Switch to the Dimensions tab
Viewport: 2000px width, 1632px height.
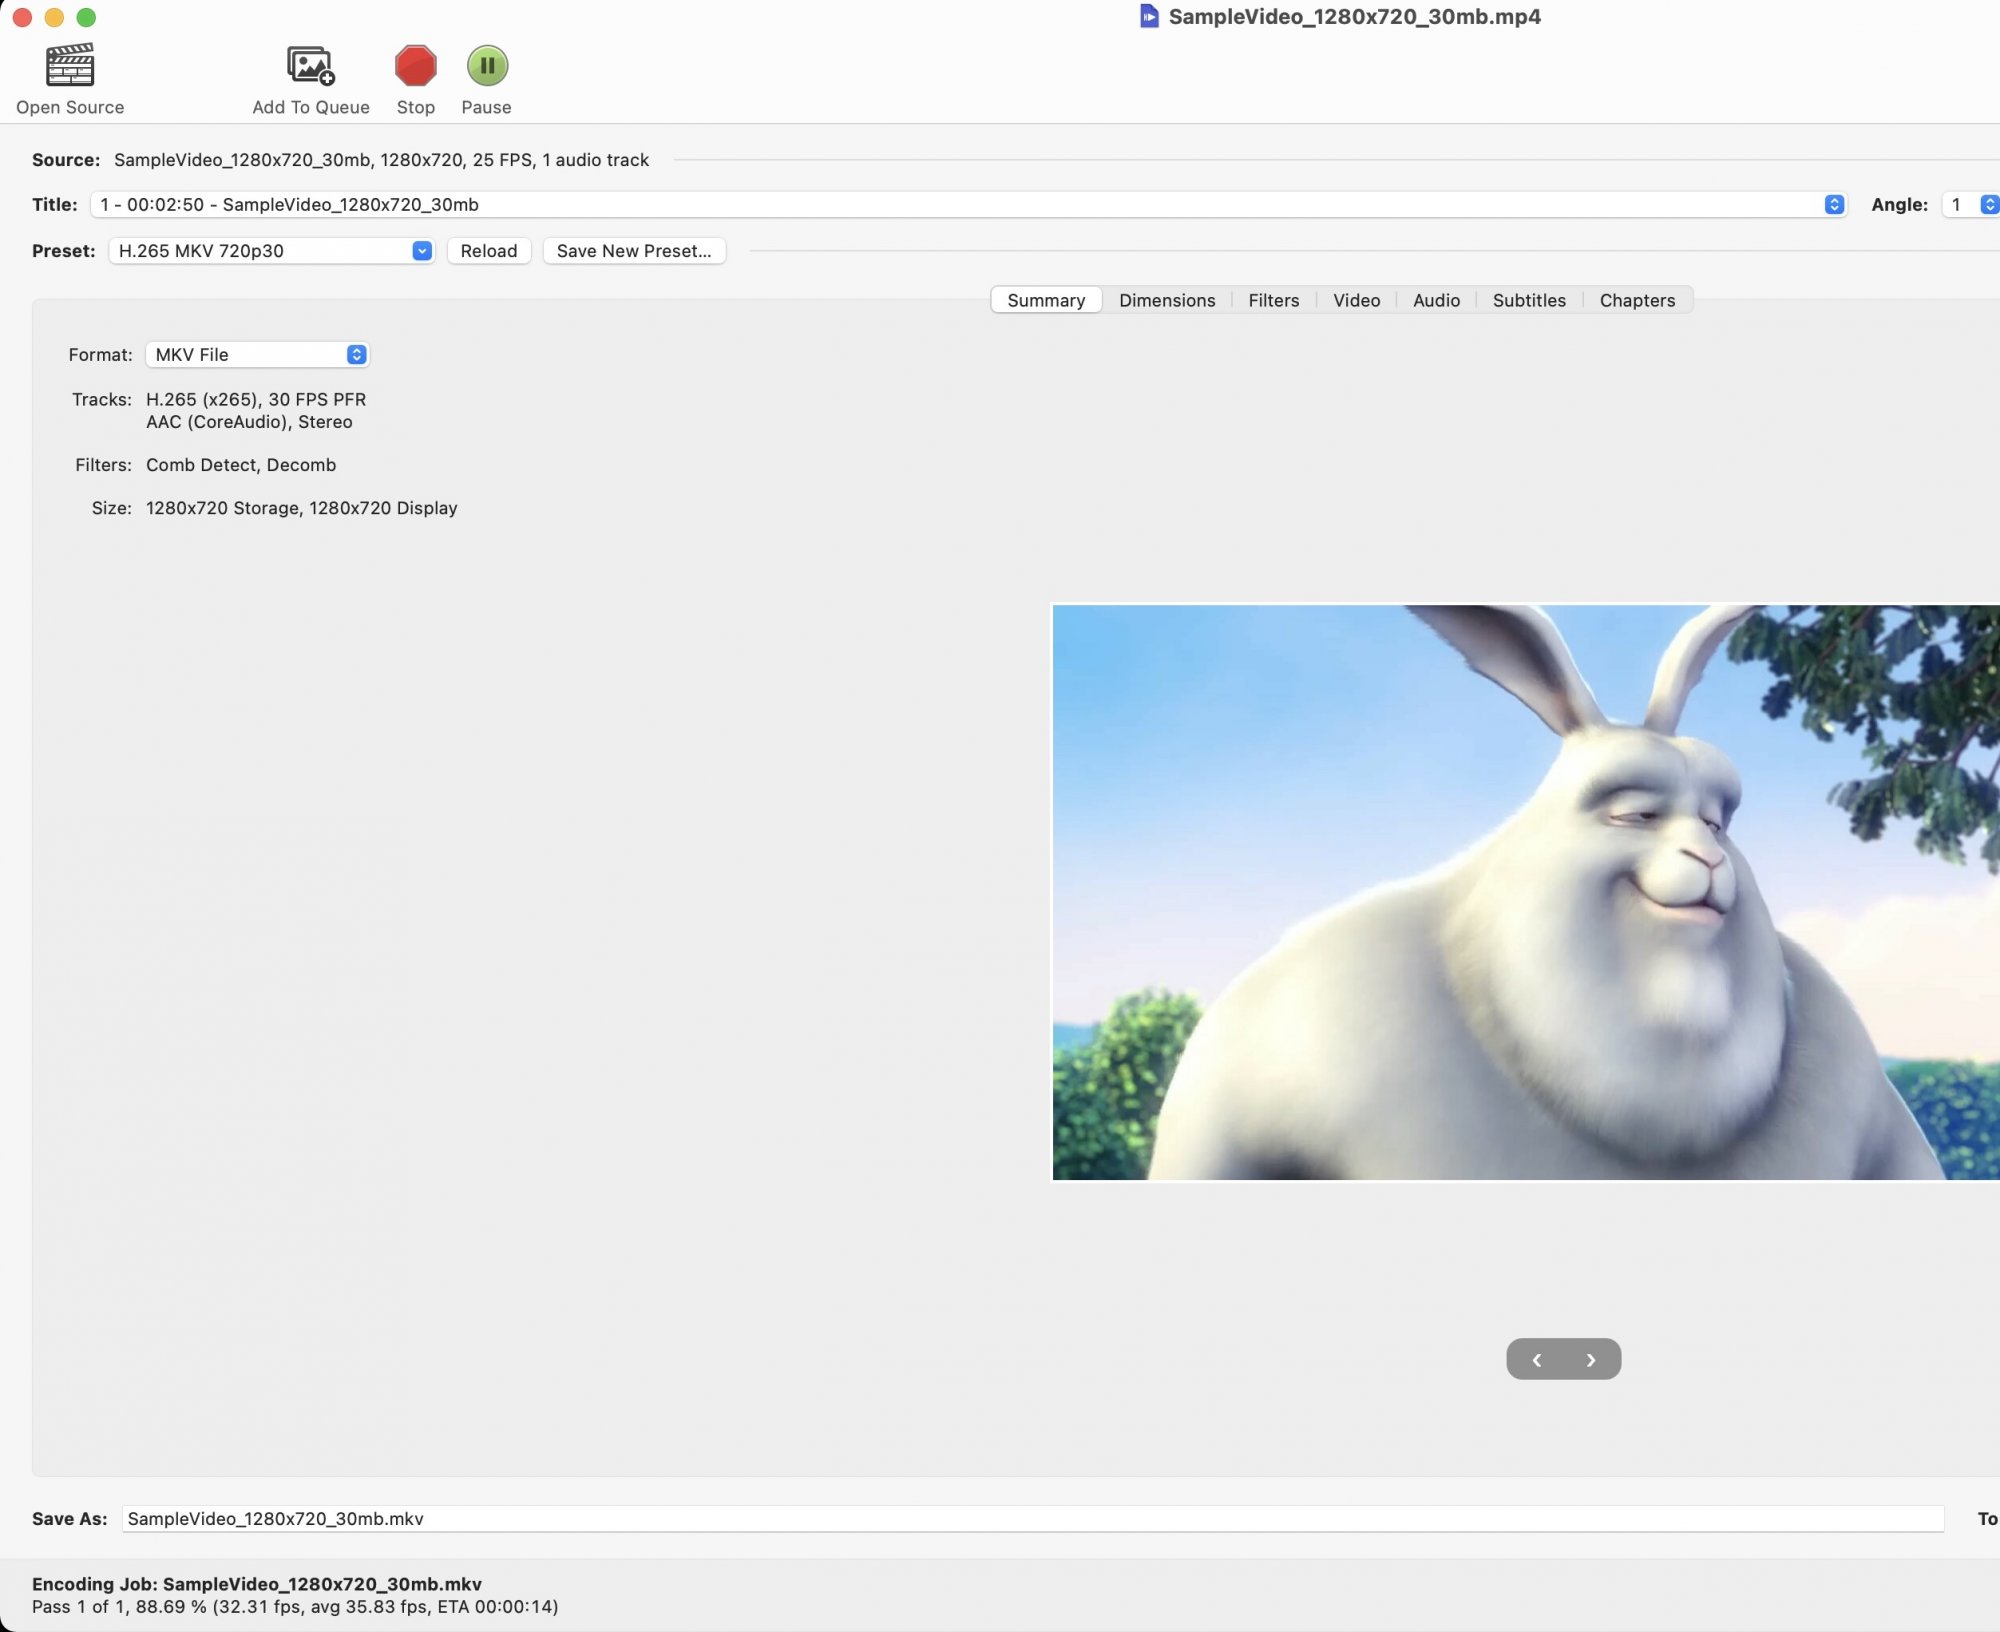pos(1166,300)
